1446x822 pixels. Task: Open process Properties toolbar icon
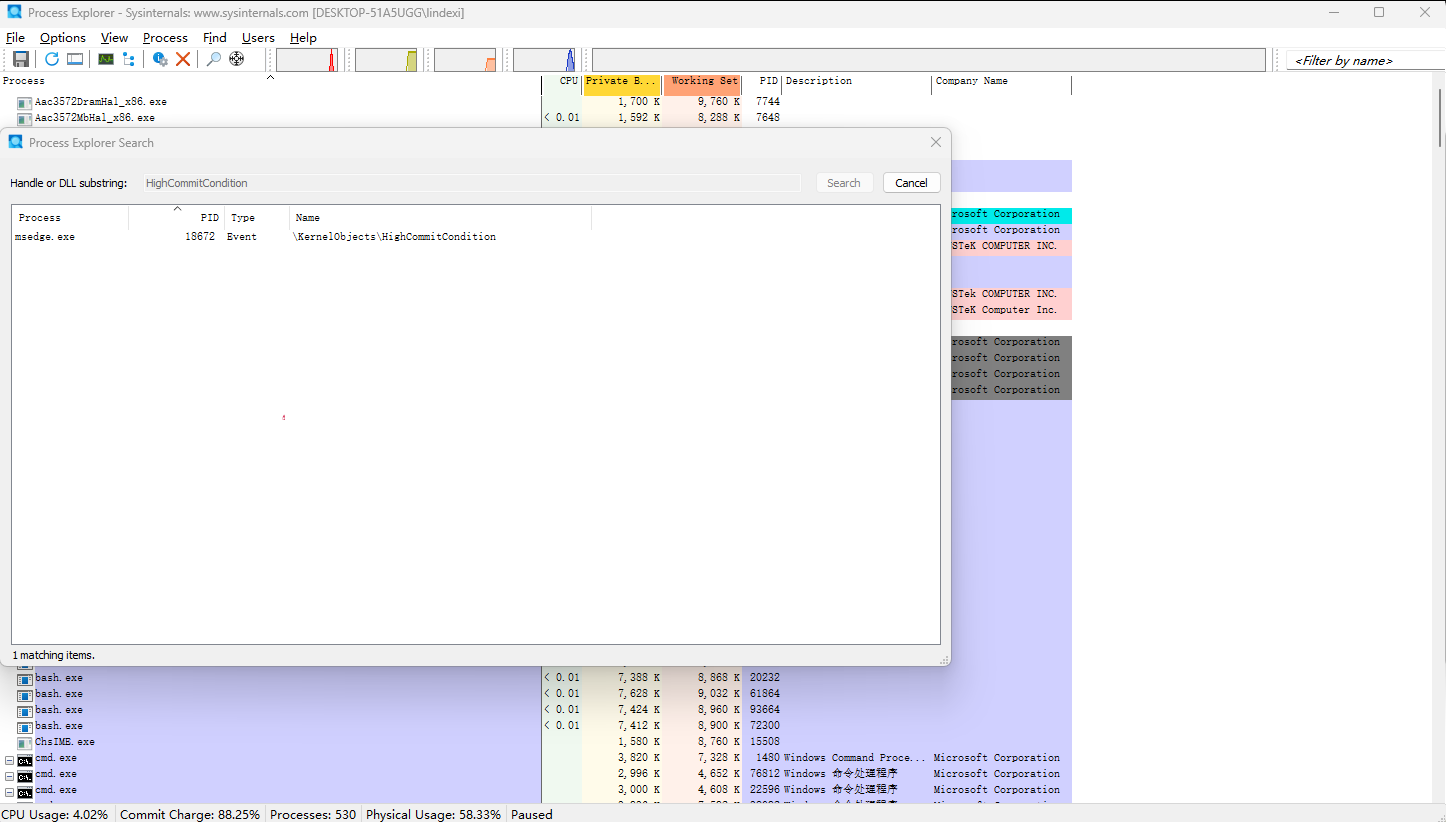pyautogui.click(x=160, y=59)
